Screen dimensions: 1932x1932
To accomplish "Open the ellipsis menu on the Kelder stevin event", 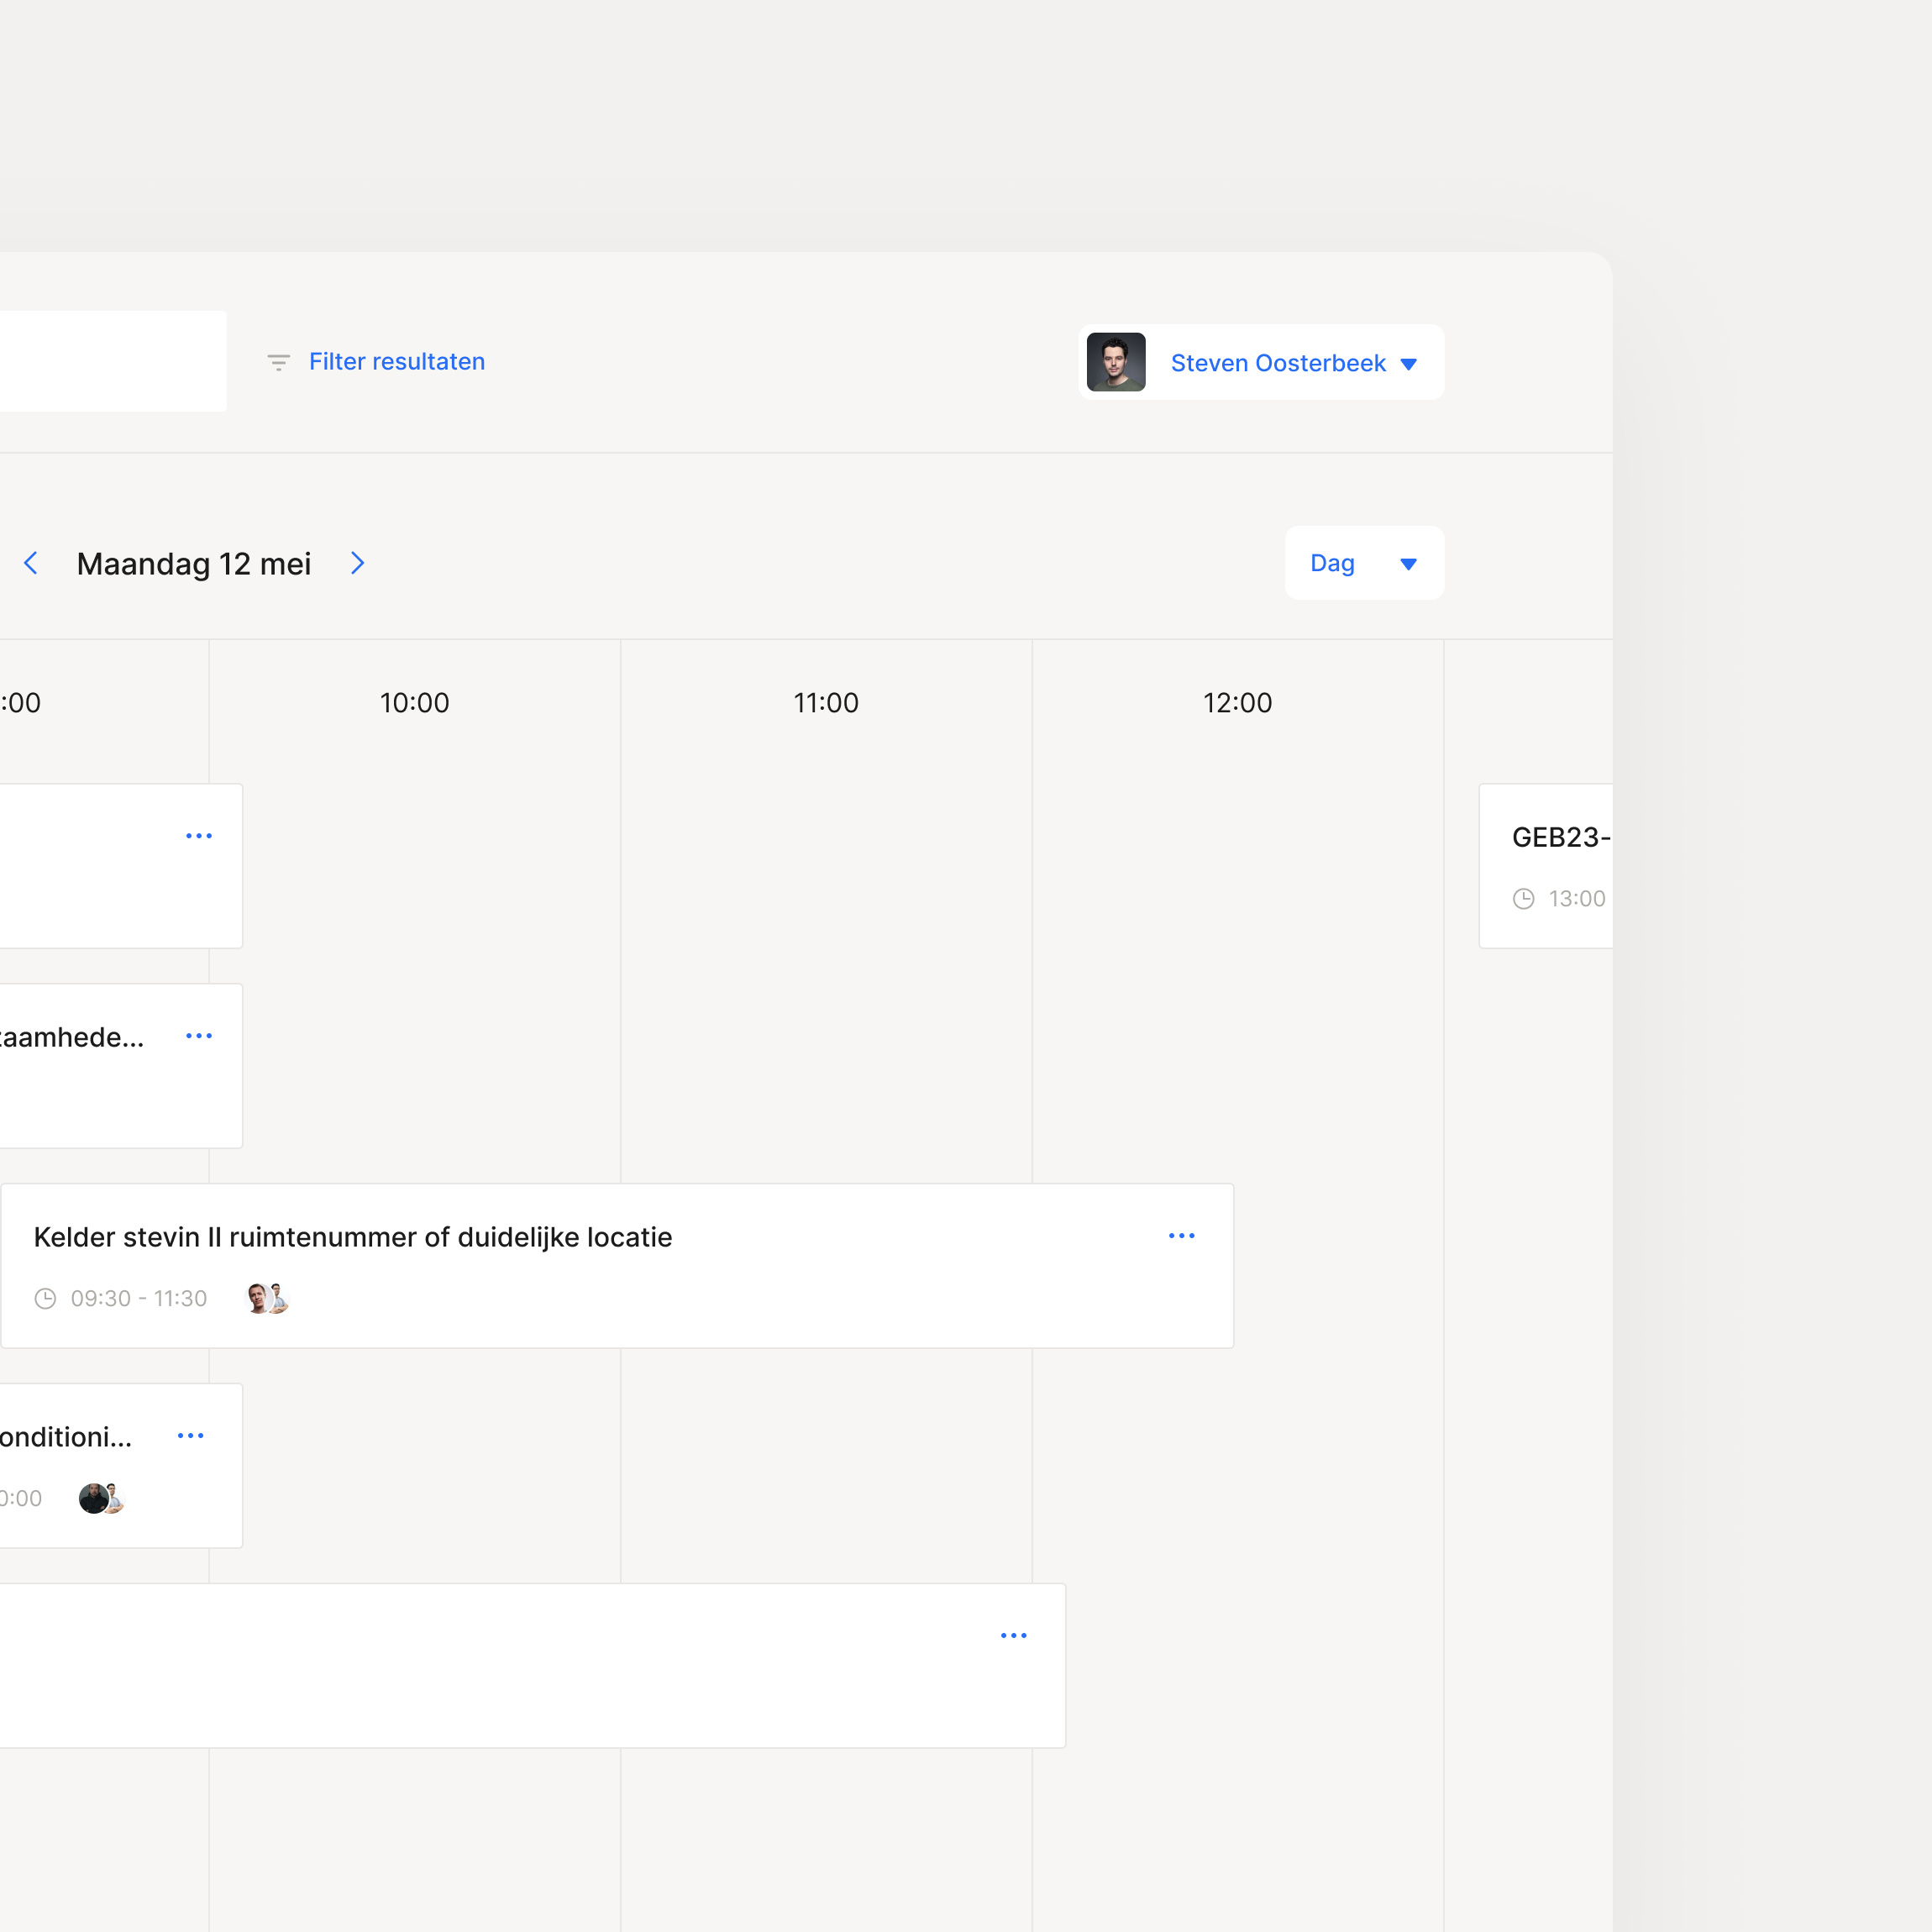I will (x=1181, y=1236).
